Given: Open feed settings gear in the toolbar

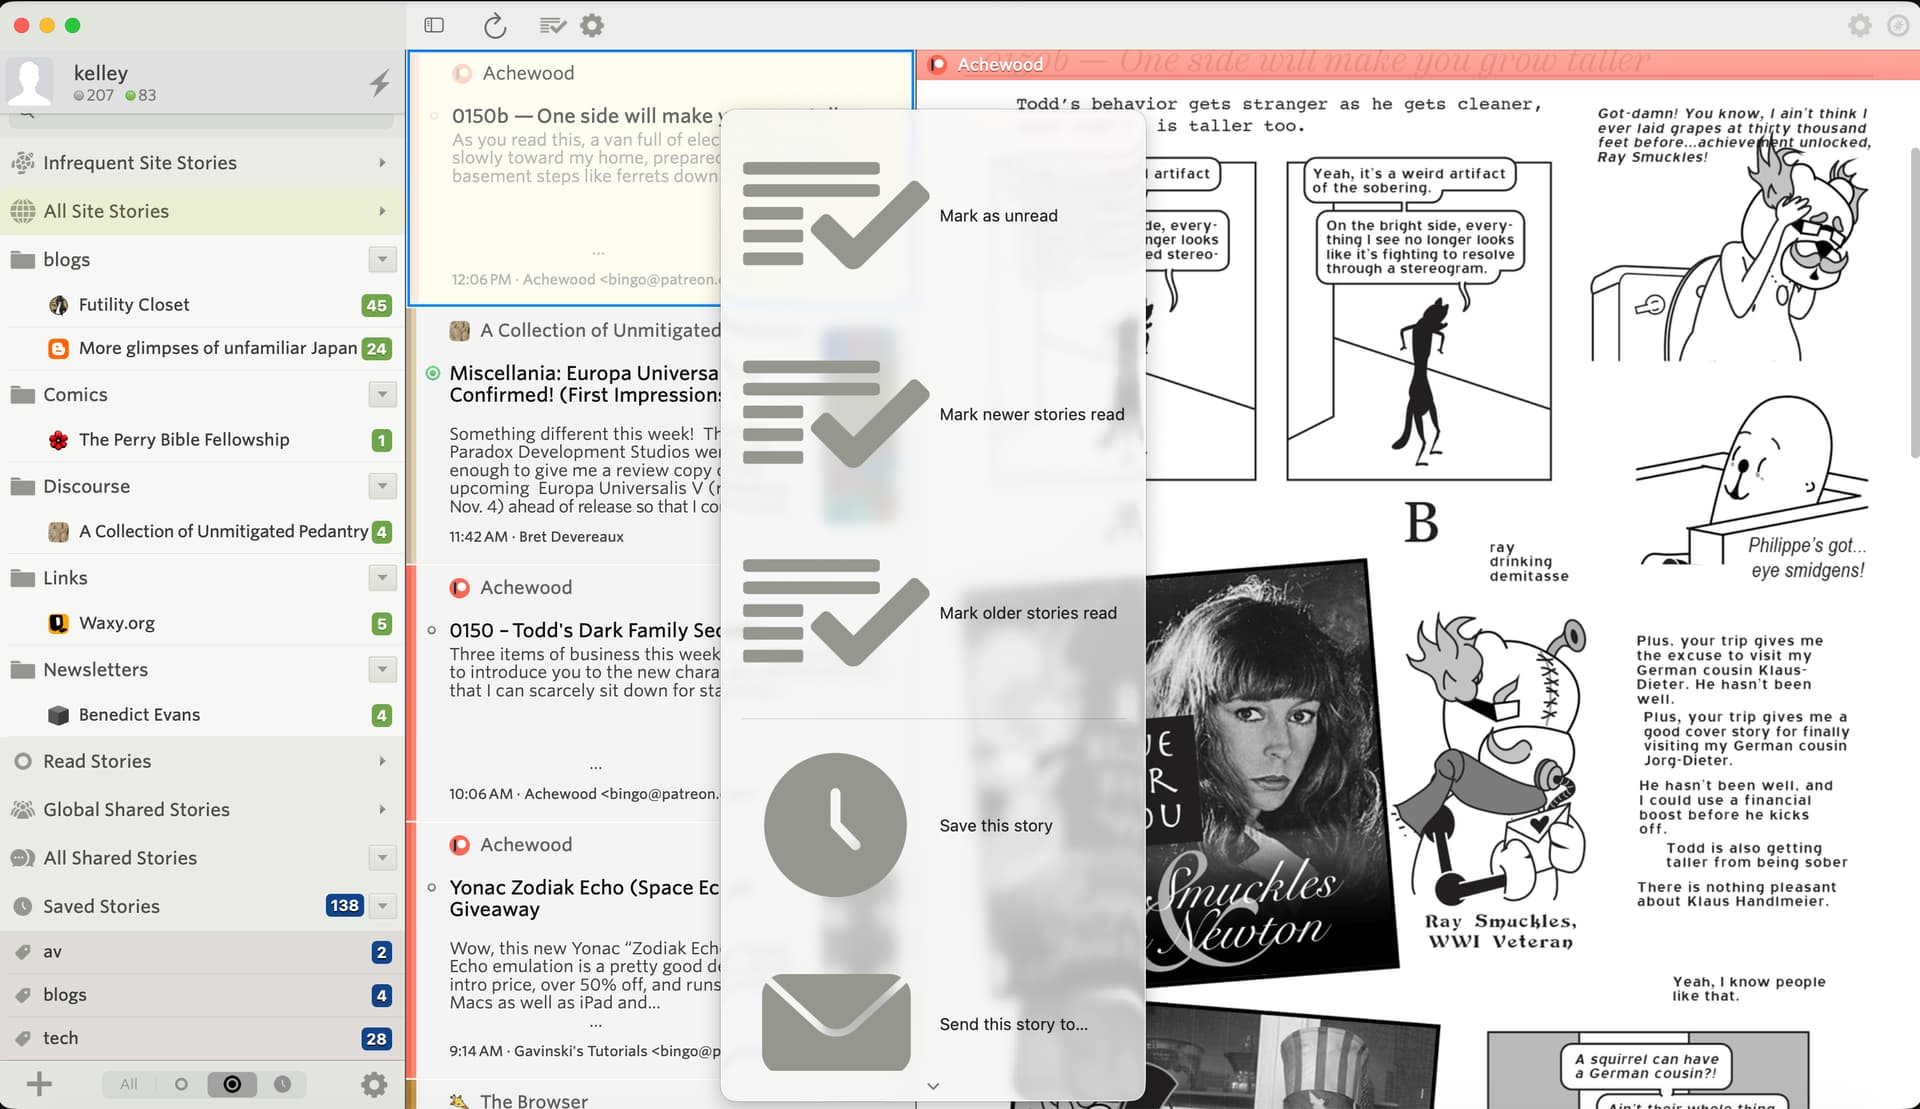Looking at the screenshot, I should [592, 25].
